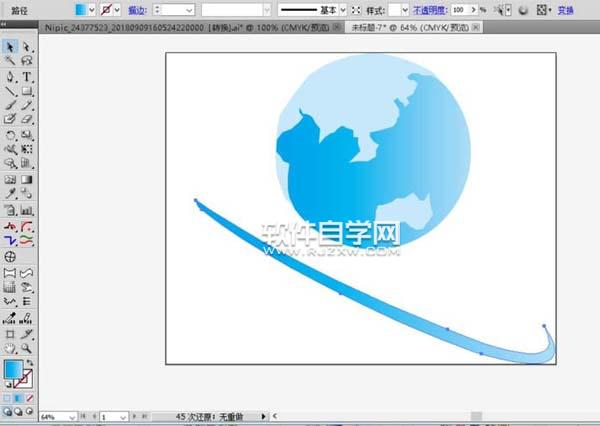Image resolution: width=600 pixels, height=426 pixels.
Task: Switch to third screen mode icon
Action: [29, 412]
